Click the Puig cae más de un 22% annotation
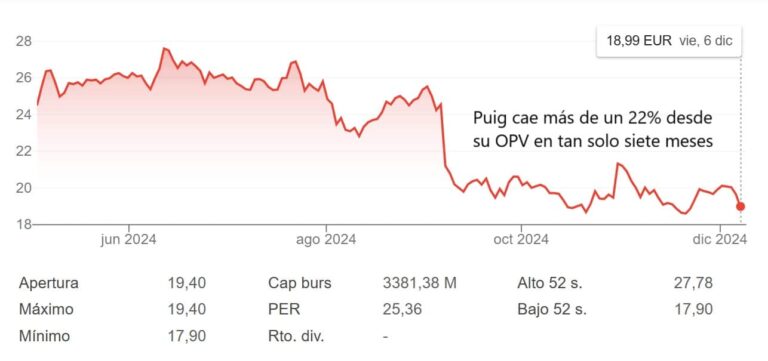The width and height of the screenshot is (768, 361). coord(593,130)
